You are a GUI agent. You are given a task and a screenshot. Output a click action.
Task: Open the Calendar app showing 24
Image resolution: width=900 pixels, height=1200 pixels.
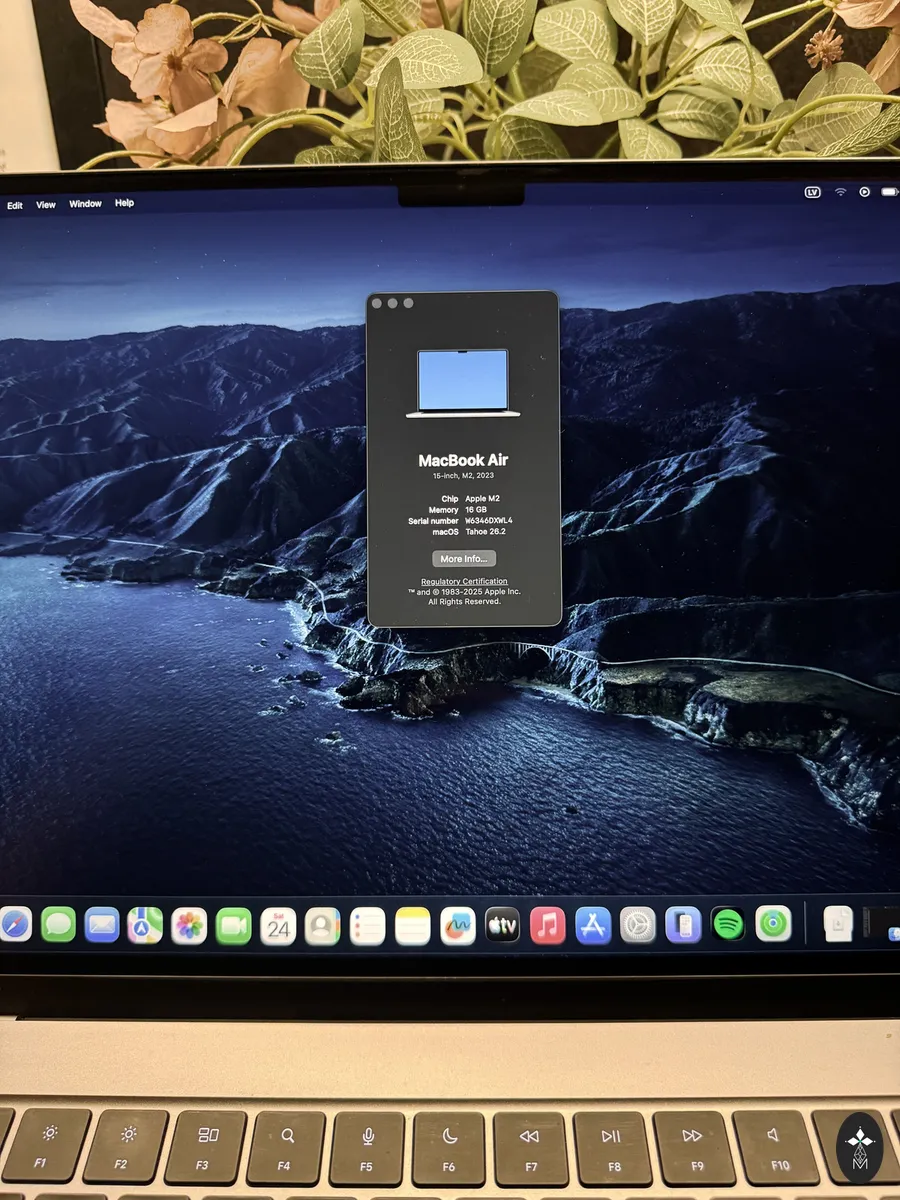coord(278,926)
